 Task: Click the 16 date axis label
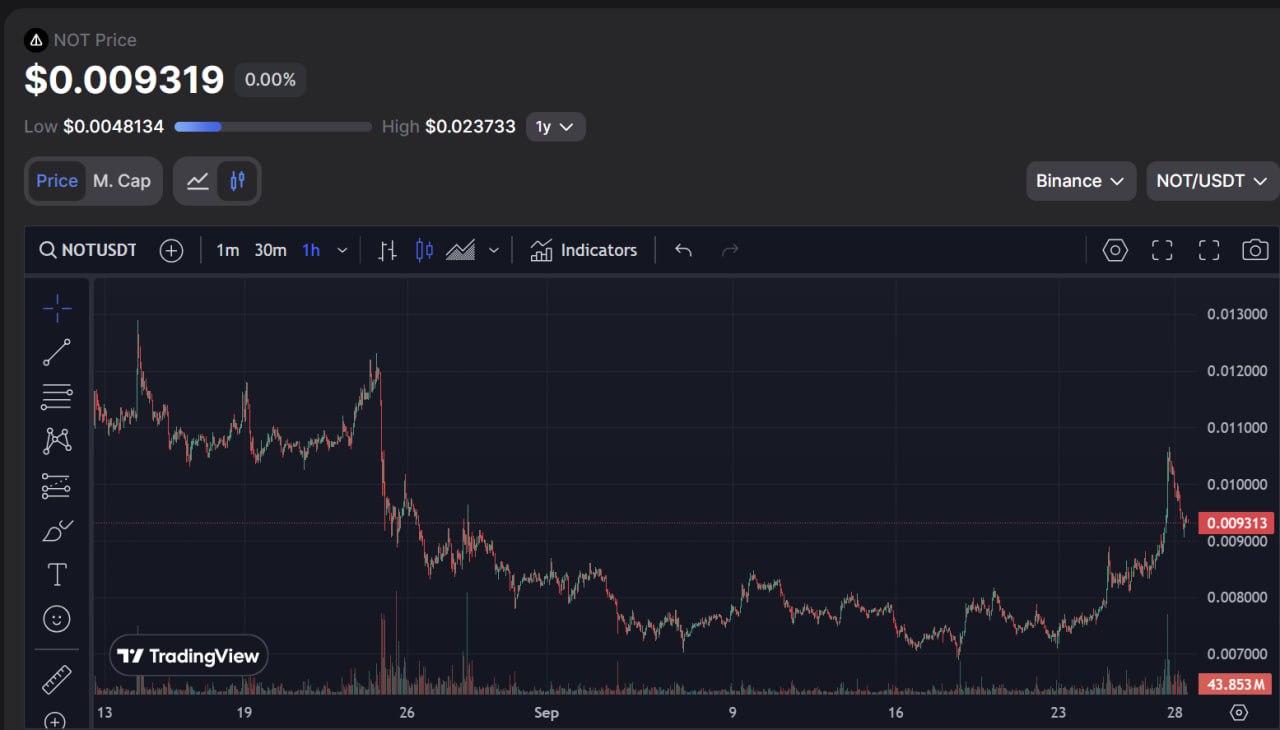[x=895, y=713]
